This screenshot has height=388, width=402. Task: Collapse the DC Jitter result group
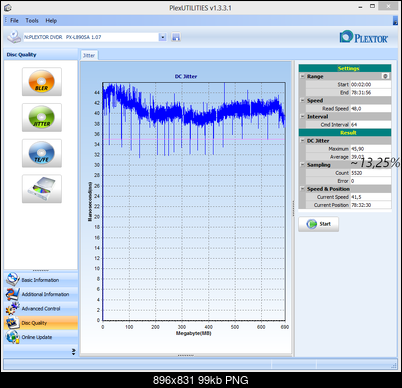point(302,141)
